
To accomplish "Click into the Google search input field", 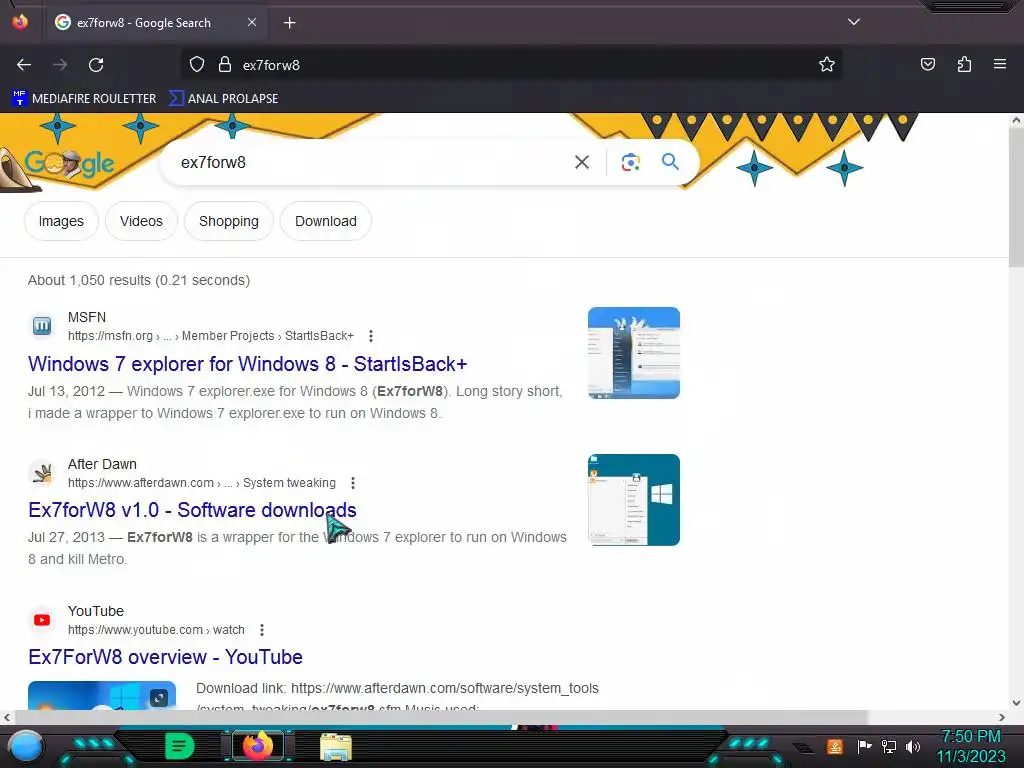I will (372, 163).
